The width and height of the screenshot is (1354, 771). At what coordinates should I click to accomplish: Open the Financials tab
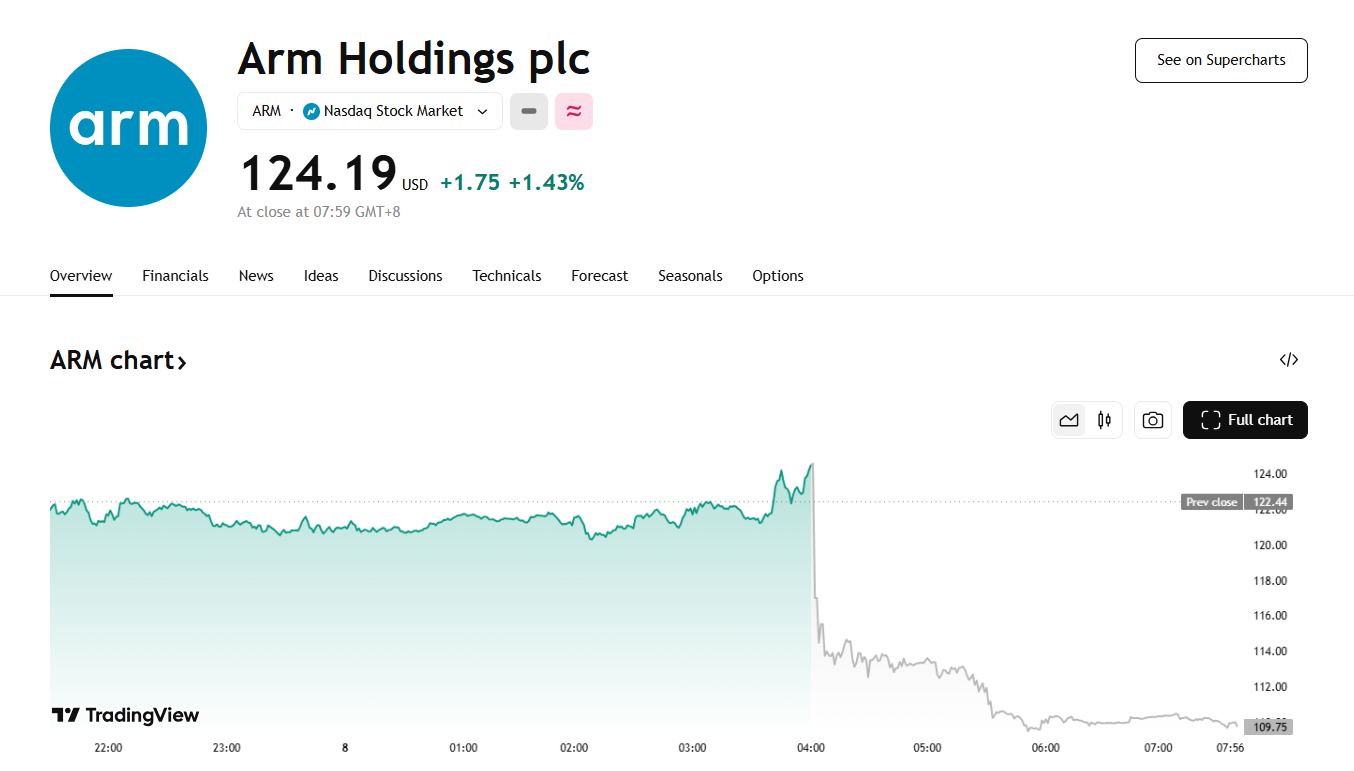175,276
